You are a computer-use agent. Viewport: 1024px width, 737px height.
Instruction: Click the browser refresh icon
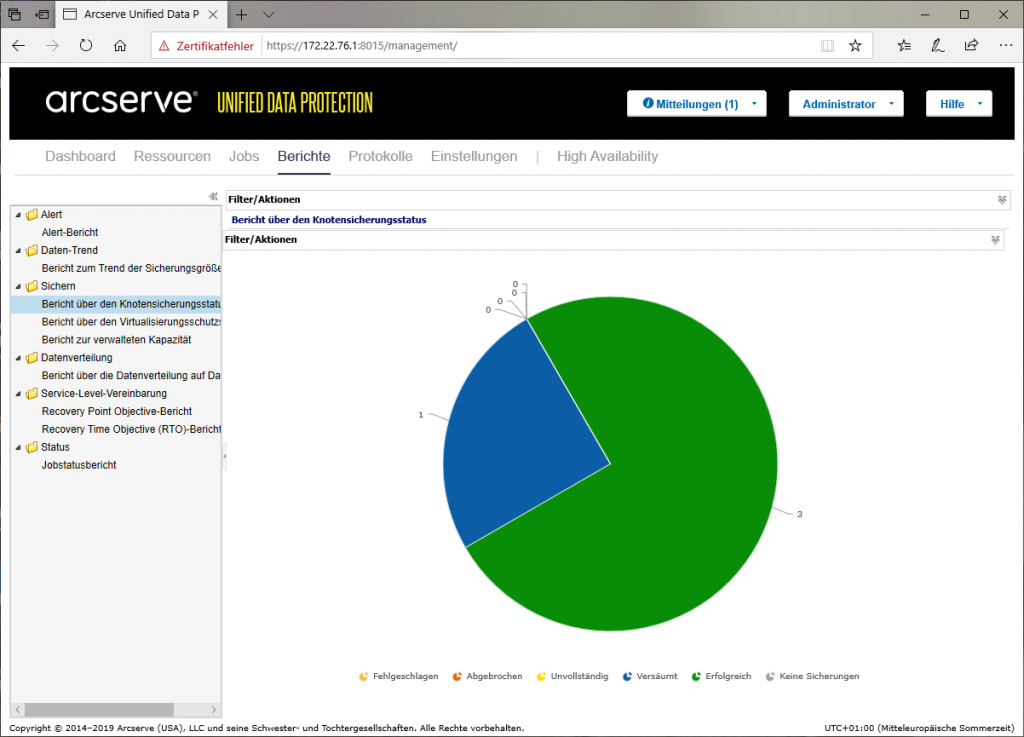coord(86,45)
